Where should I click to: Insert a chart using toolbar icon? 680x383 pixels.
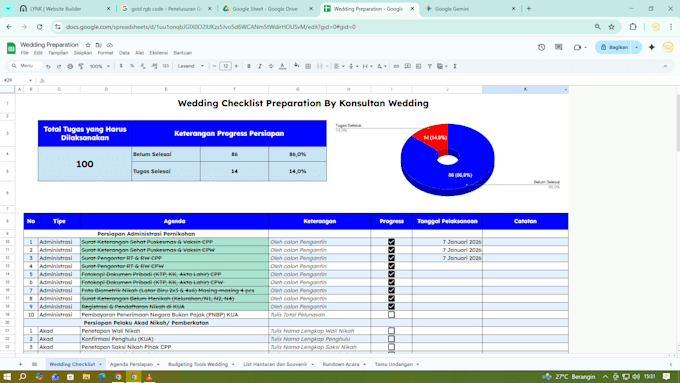[x=418, y=66]
